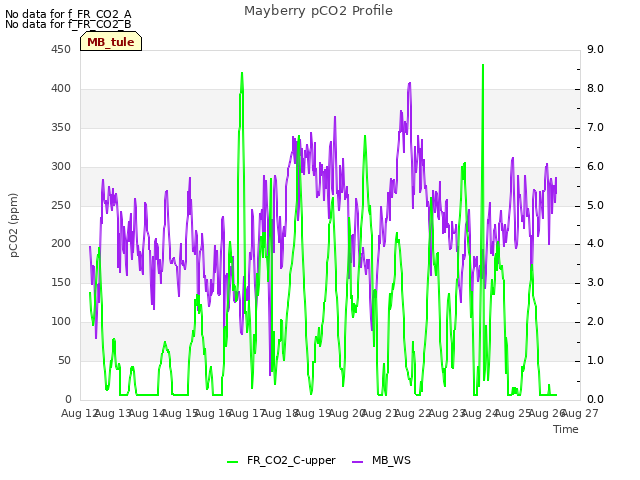640x480 pixels.
Task: Click the 3.0 right axis tick label
Action: click(596, 282)
